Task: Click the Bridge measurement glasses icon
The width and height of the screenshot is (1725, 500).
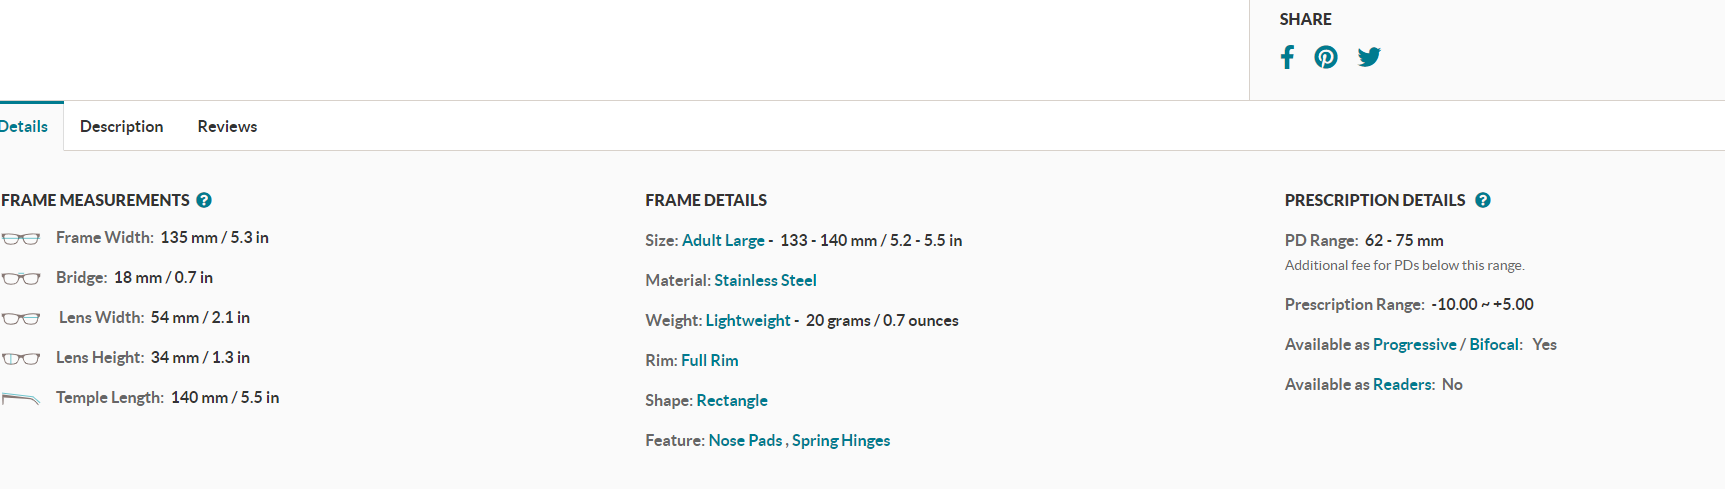Action: point(21,278)
